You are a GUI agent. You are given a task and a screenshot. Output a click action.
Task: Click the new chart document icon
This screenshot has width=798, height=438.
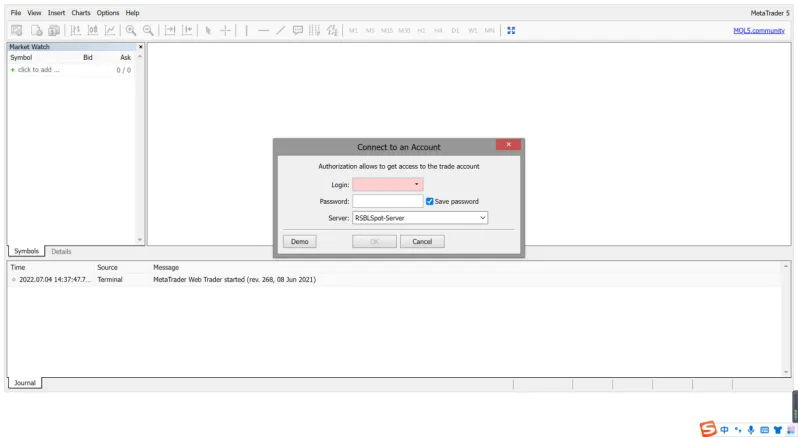[x=36, y=31]
